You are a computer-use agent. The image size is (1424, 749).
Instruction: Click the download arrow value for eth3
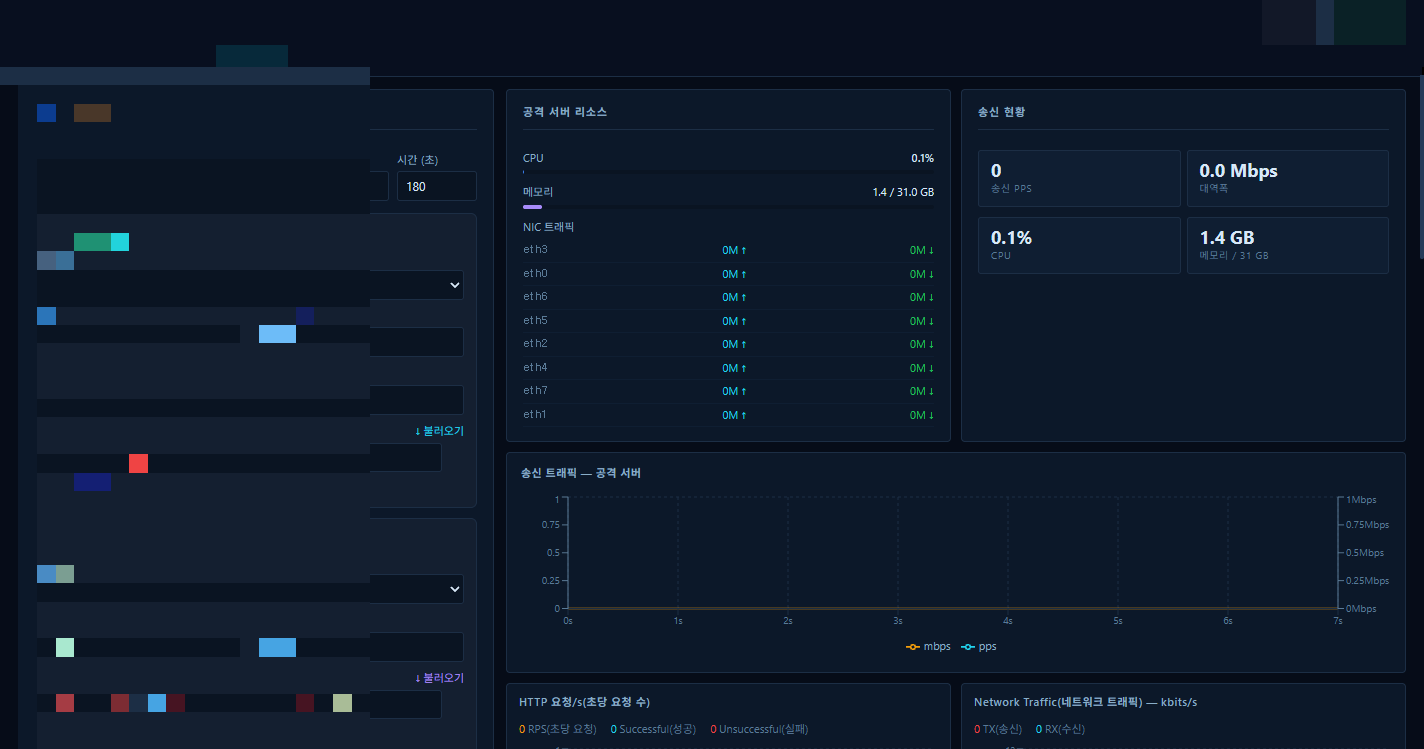click(x=922, y=250)
